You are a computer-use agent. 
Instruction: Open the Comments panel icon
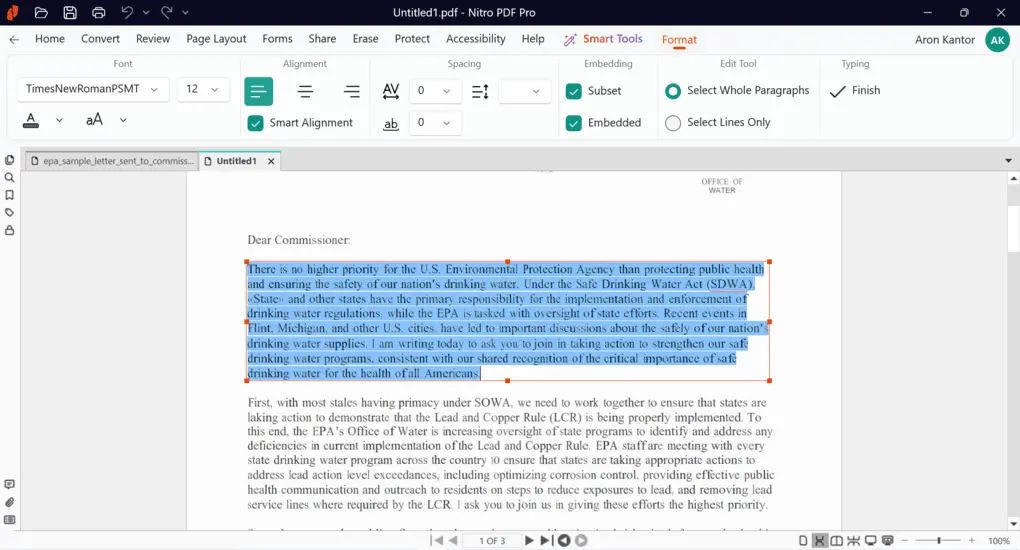tap(10, 484)
